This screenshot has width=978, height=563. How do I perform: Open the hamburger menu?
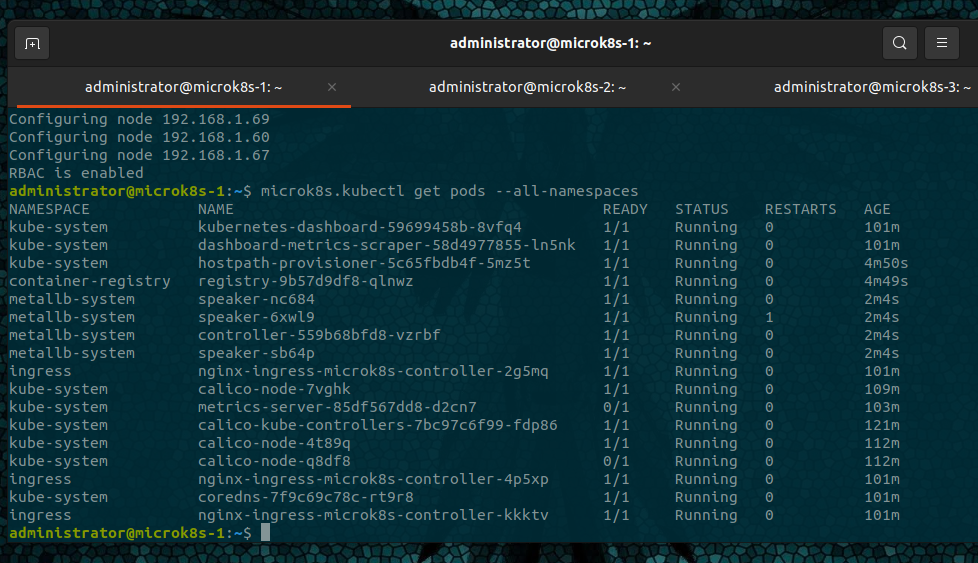coord(942,43)
